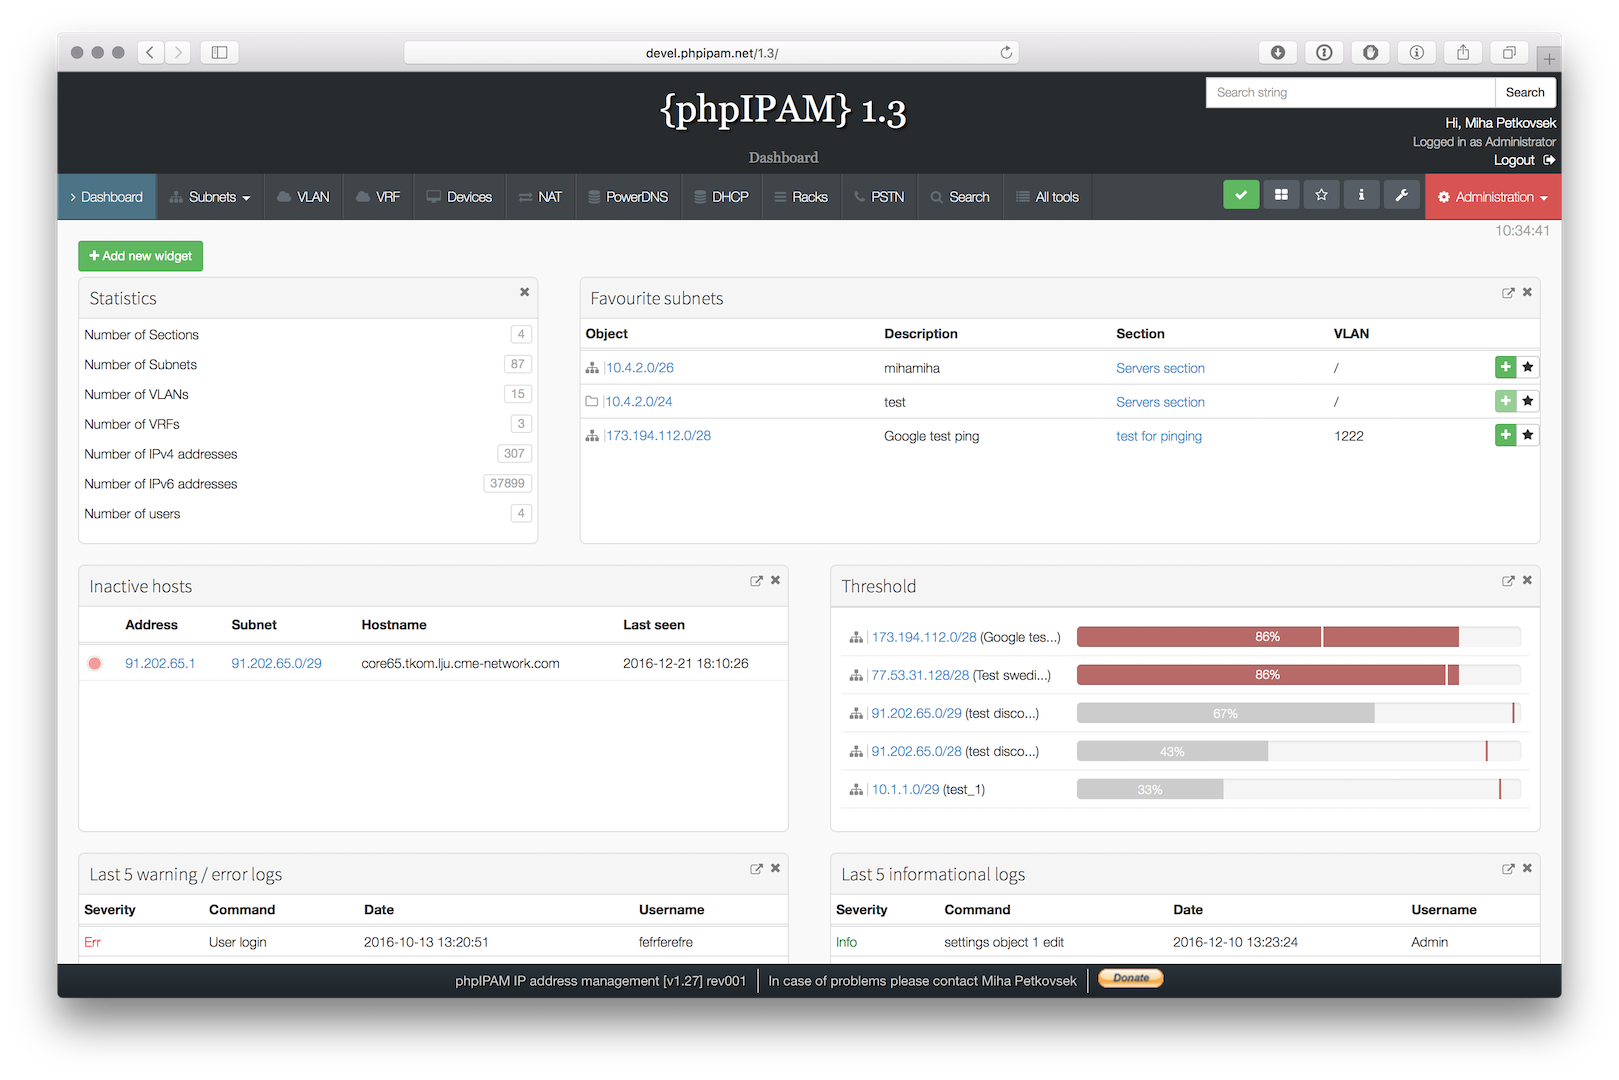Image resolution: width=1619 pixels, height=1080 pixels.
Task: Click inside the Search string input field
Action: [1349, 92]
